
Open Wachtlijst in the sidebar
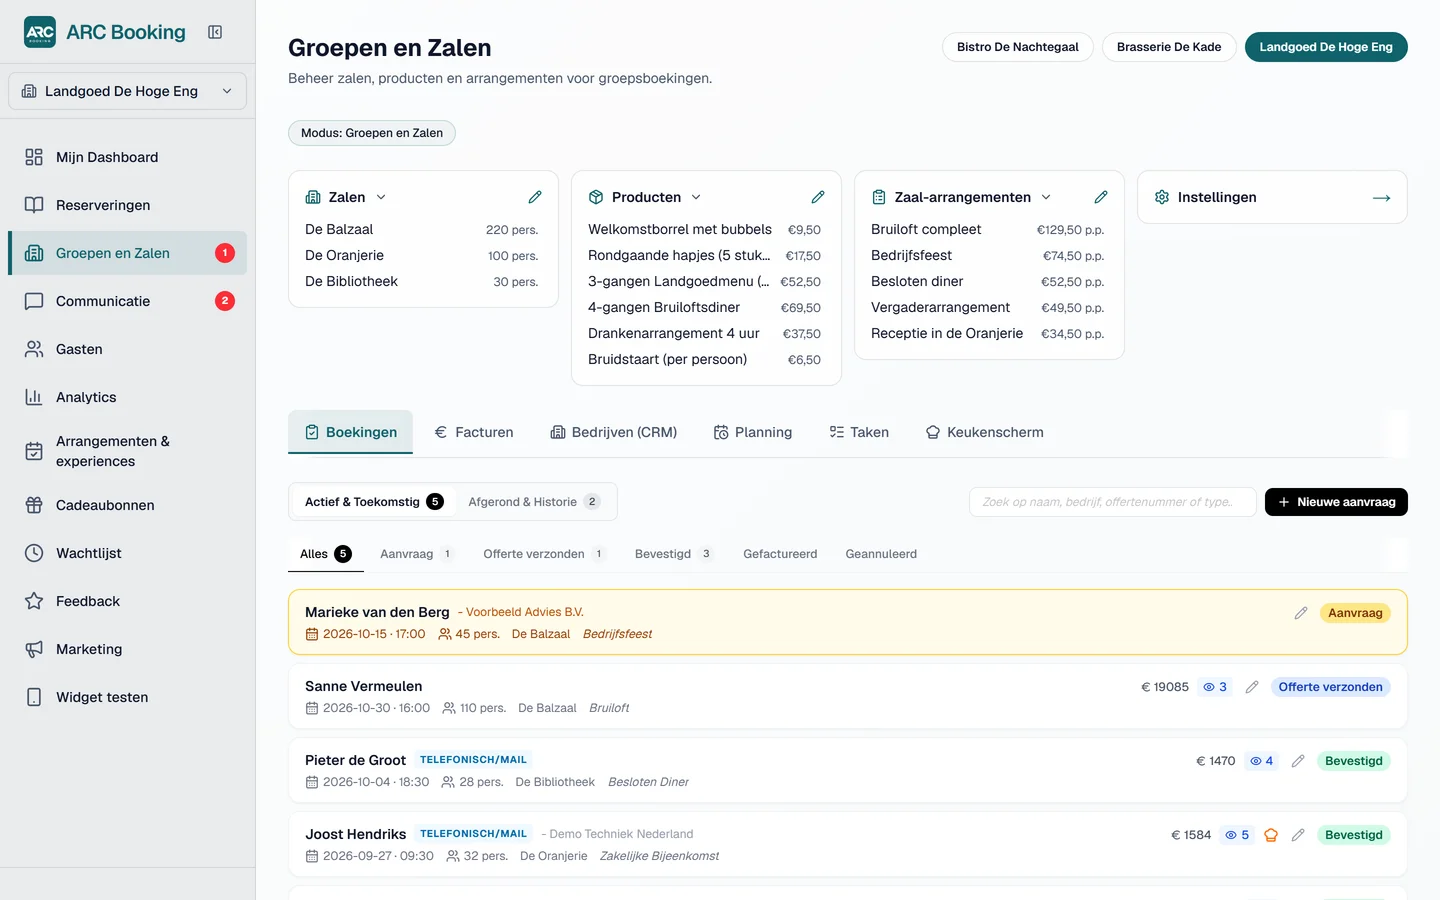coord(127,553)
